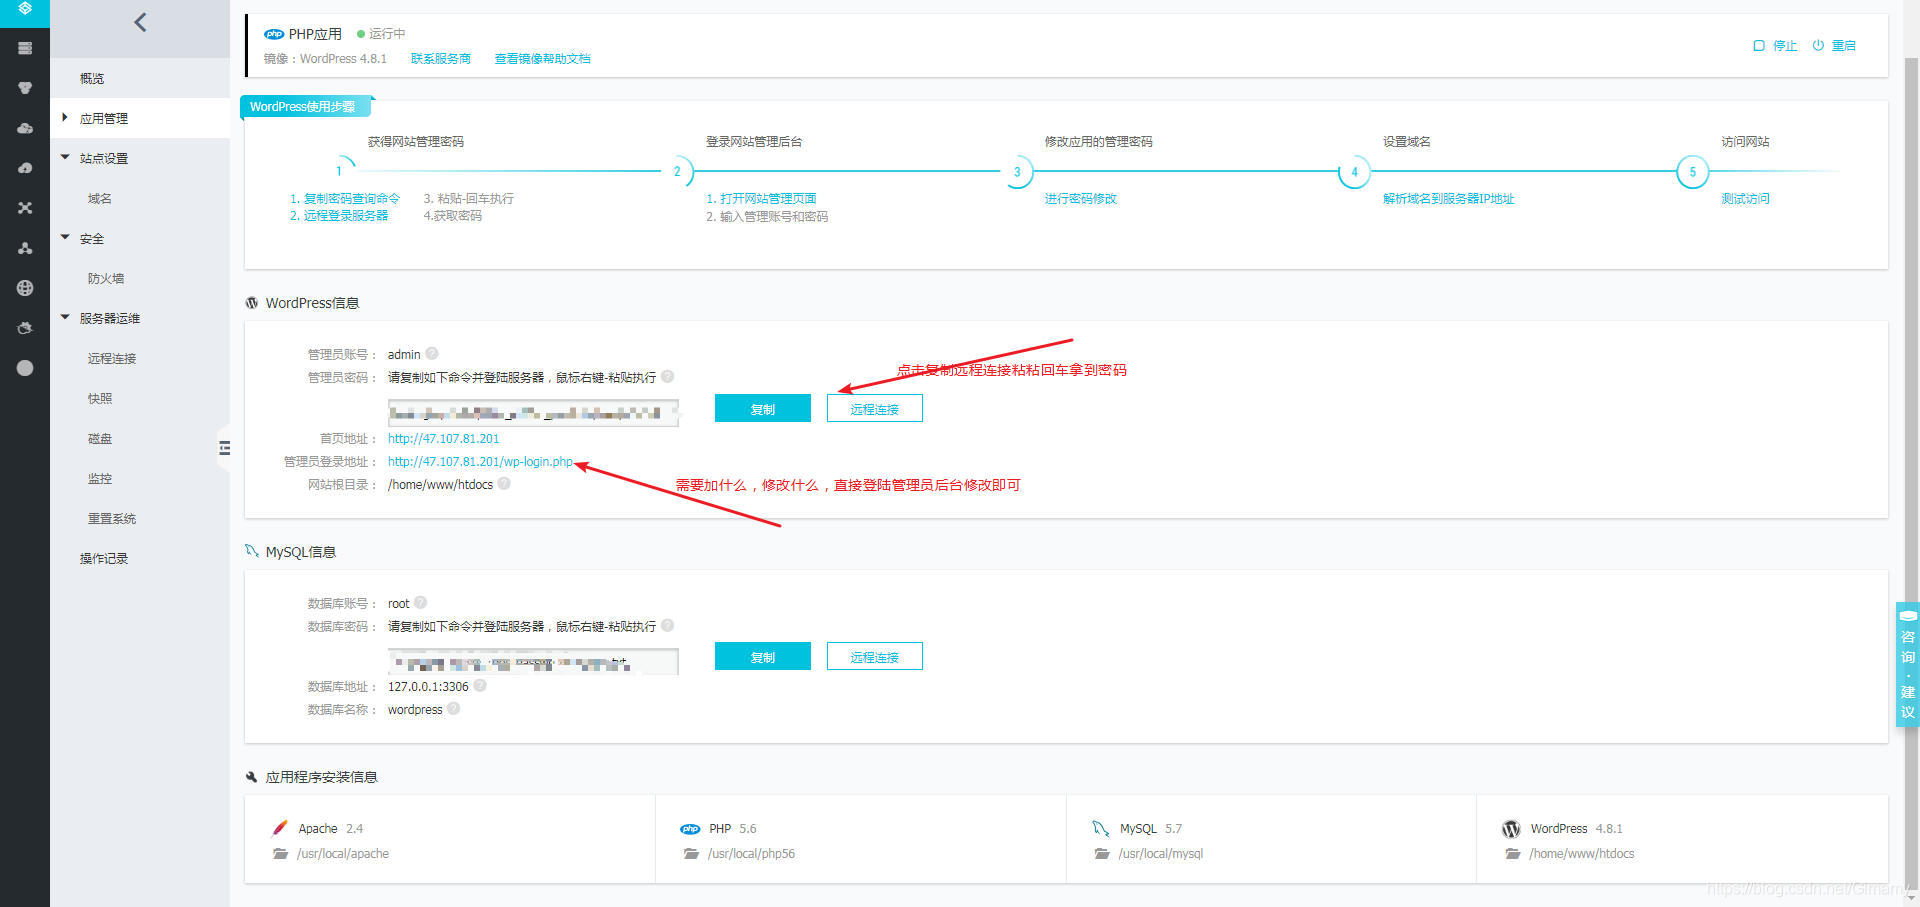The height and width of the screenshot is (907, 1920).
Task: Open homepage link http://47.107.81.201
Action: click(444, 438)
